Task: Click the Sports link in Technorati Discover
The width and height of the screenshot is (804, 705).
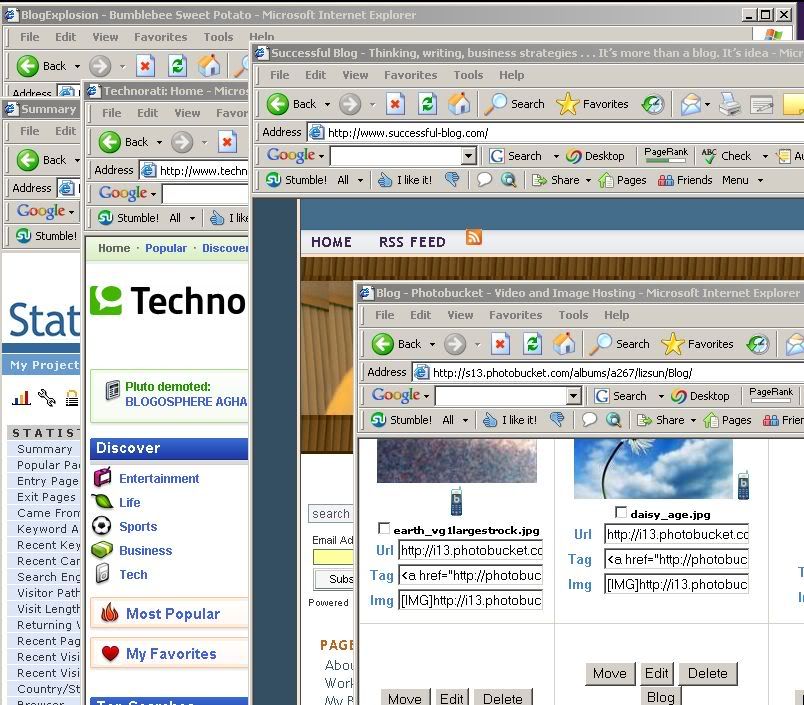Action: tap(138, 527)
